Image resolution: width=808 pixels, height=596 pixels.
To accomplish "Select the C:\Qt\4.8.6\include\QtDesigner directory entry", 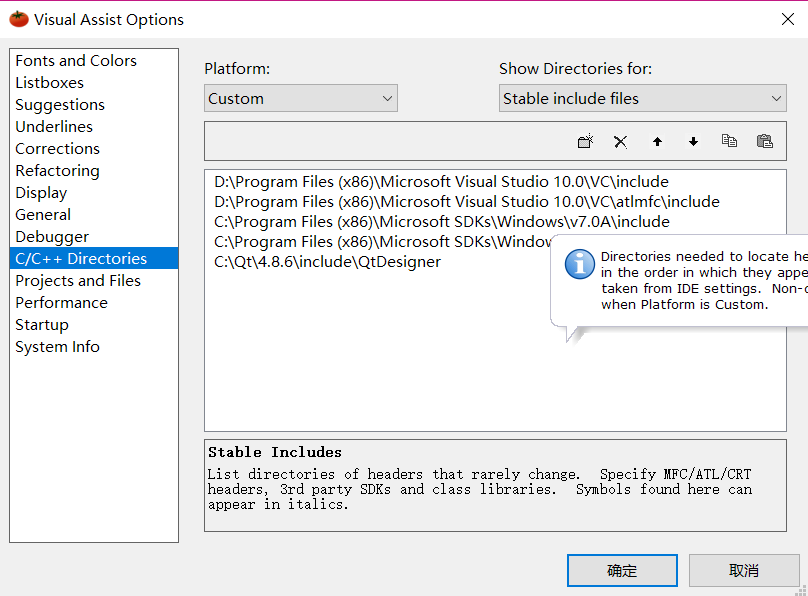I will click(x=327, y=262).
